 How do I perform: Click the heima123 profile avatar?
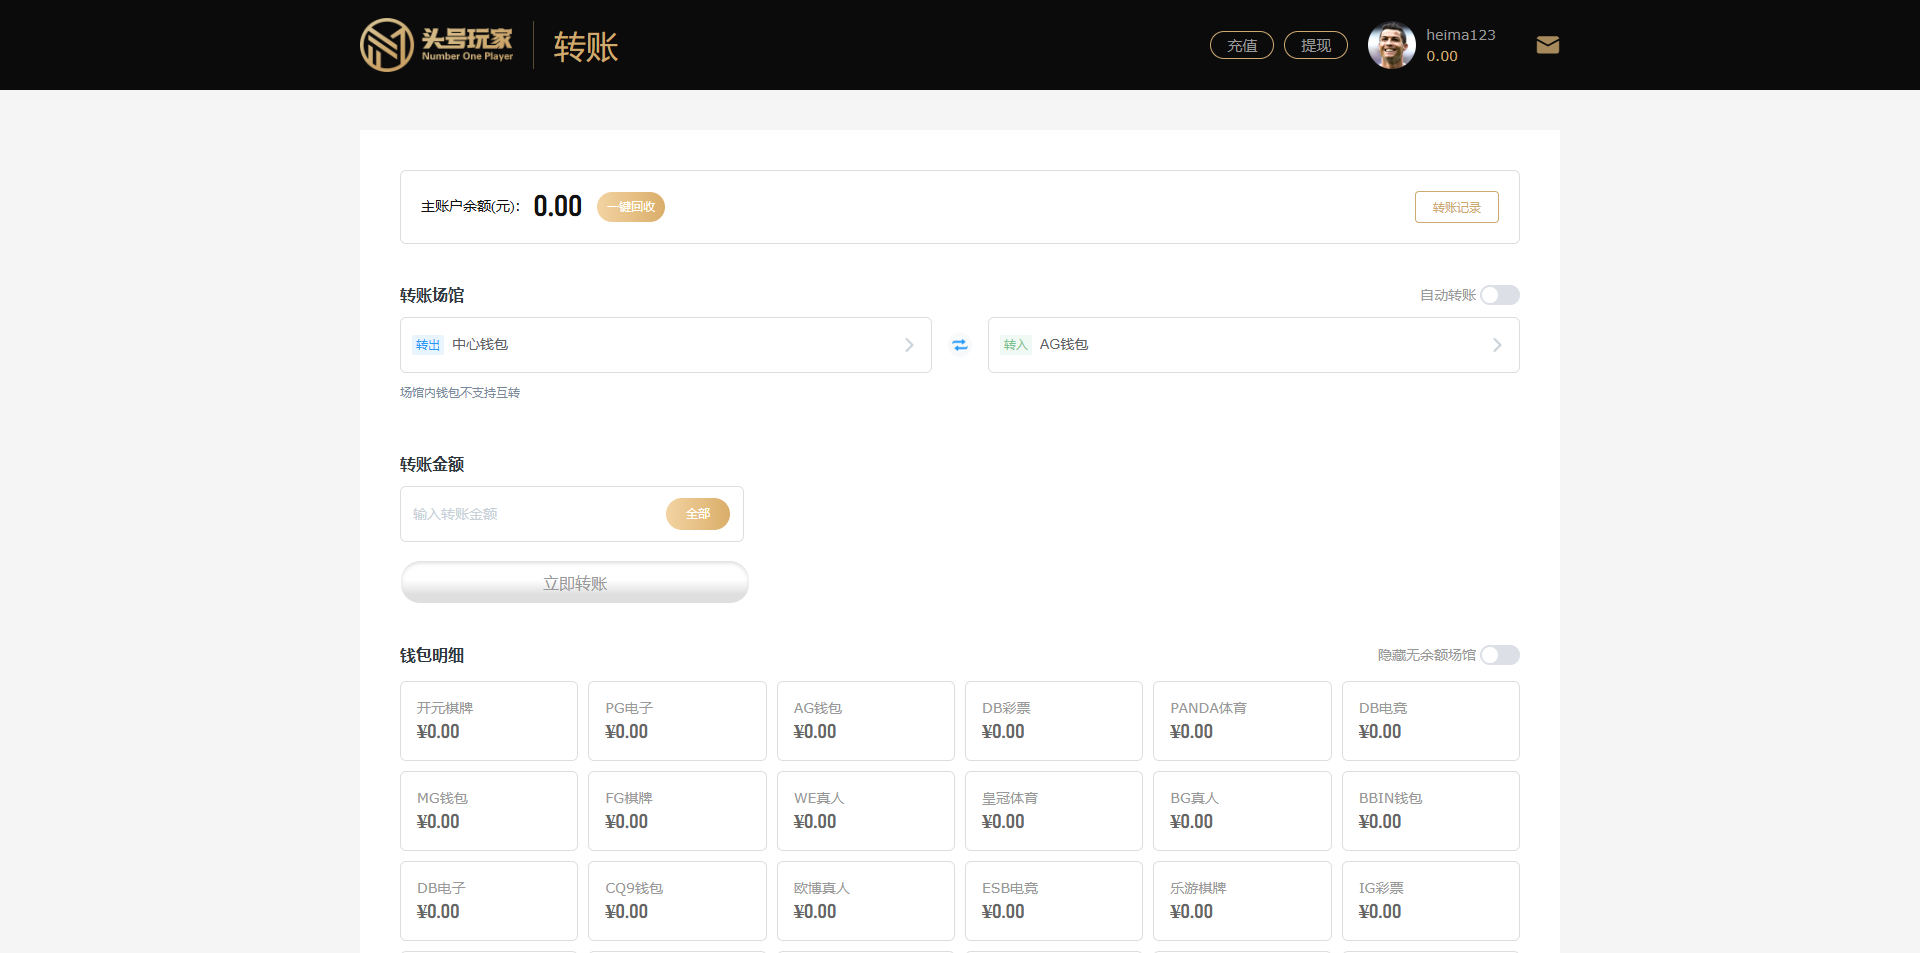(1391, 45)
